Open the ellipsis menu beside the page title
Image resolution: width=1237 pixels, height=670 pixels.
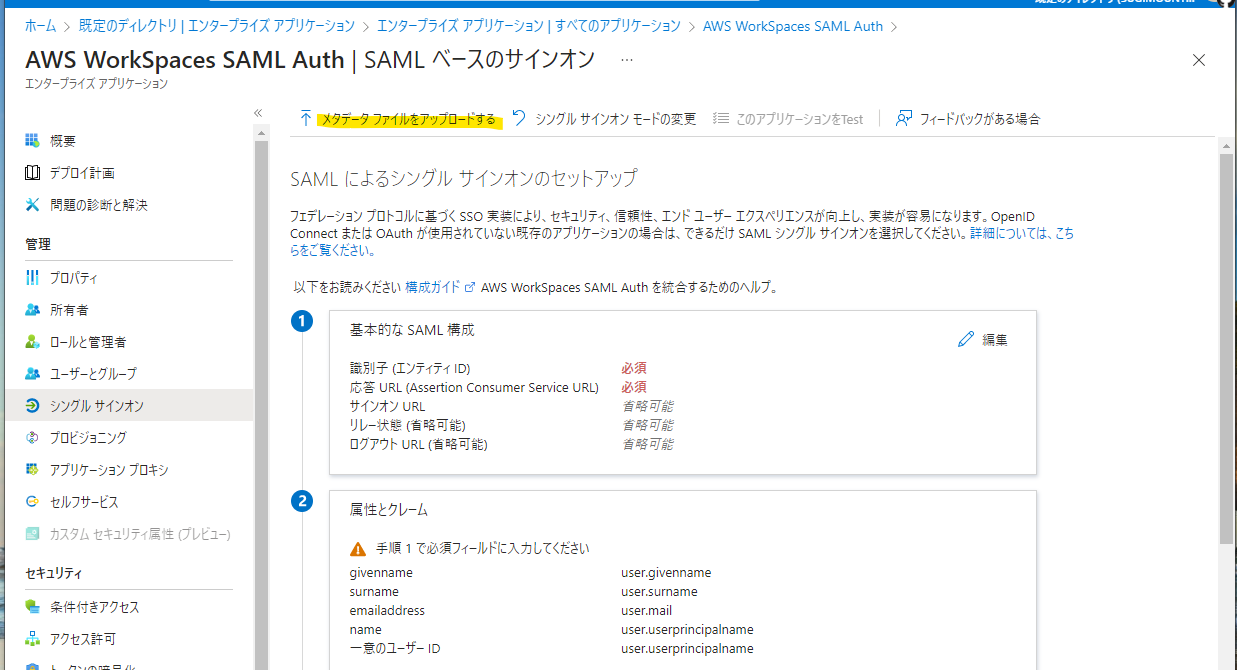tap(626, 60)
